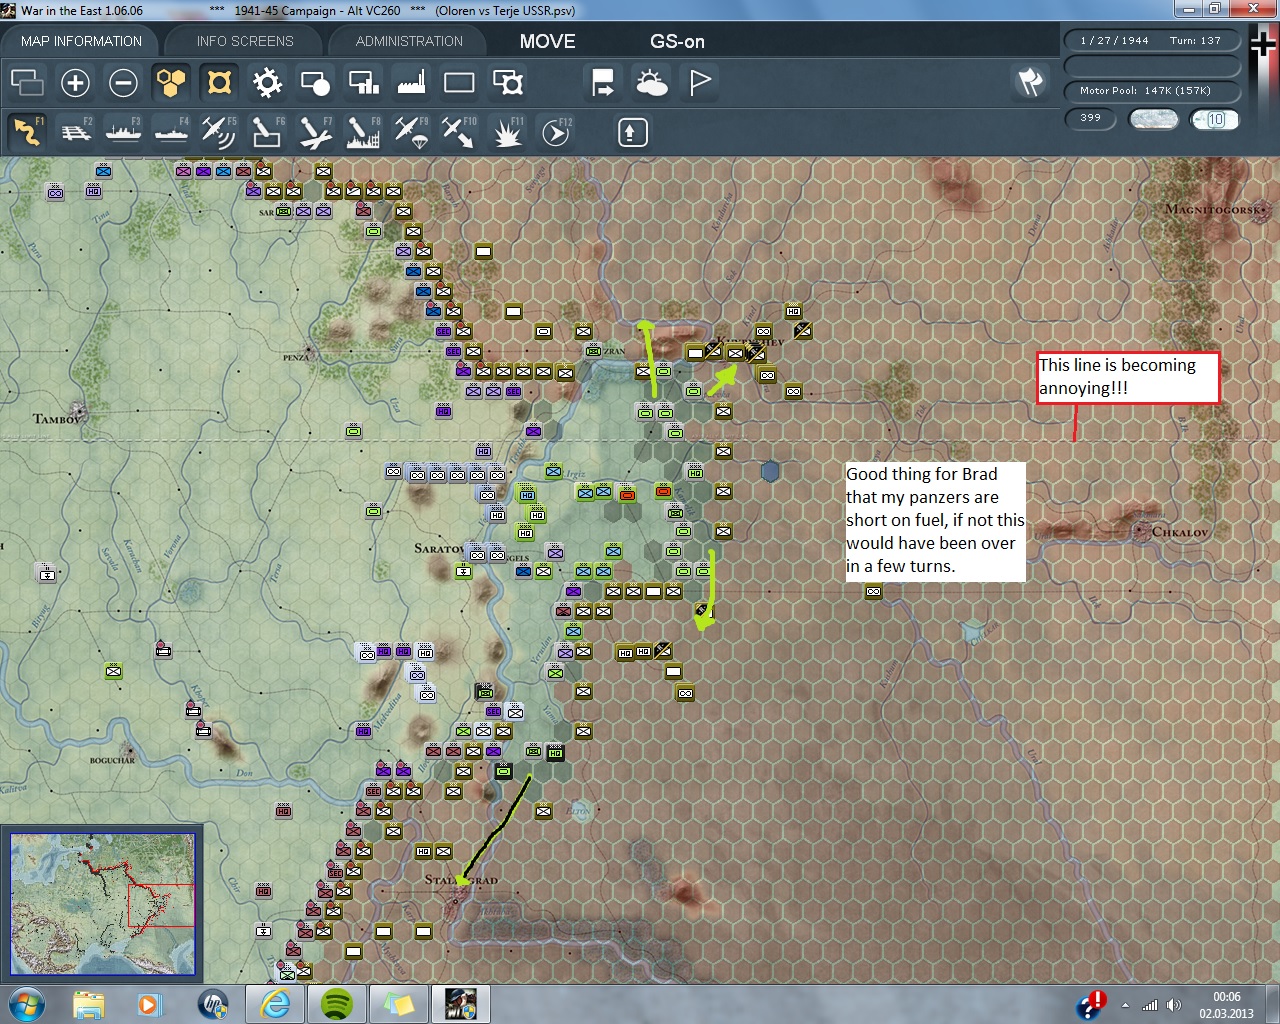Click the Tambov city label

pyautogui.click(x=57, y=419)
